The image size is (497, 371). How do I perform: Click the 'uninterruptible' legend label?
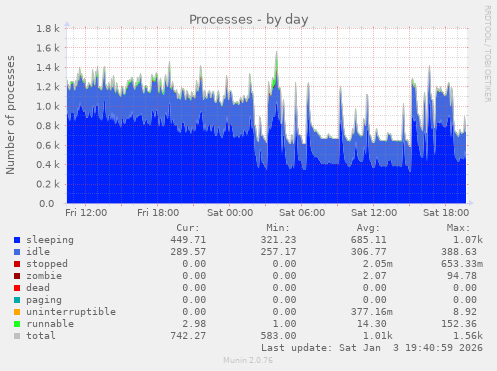(x=71, y=312)
